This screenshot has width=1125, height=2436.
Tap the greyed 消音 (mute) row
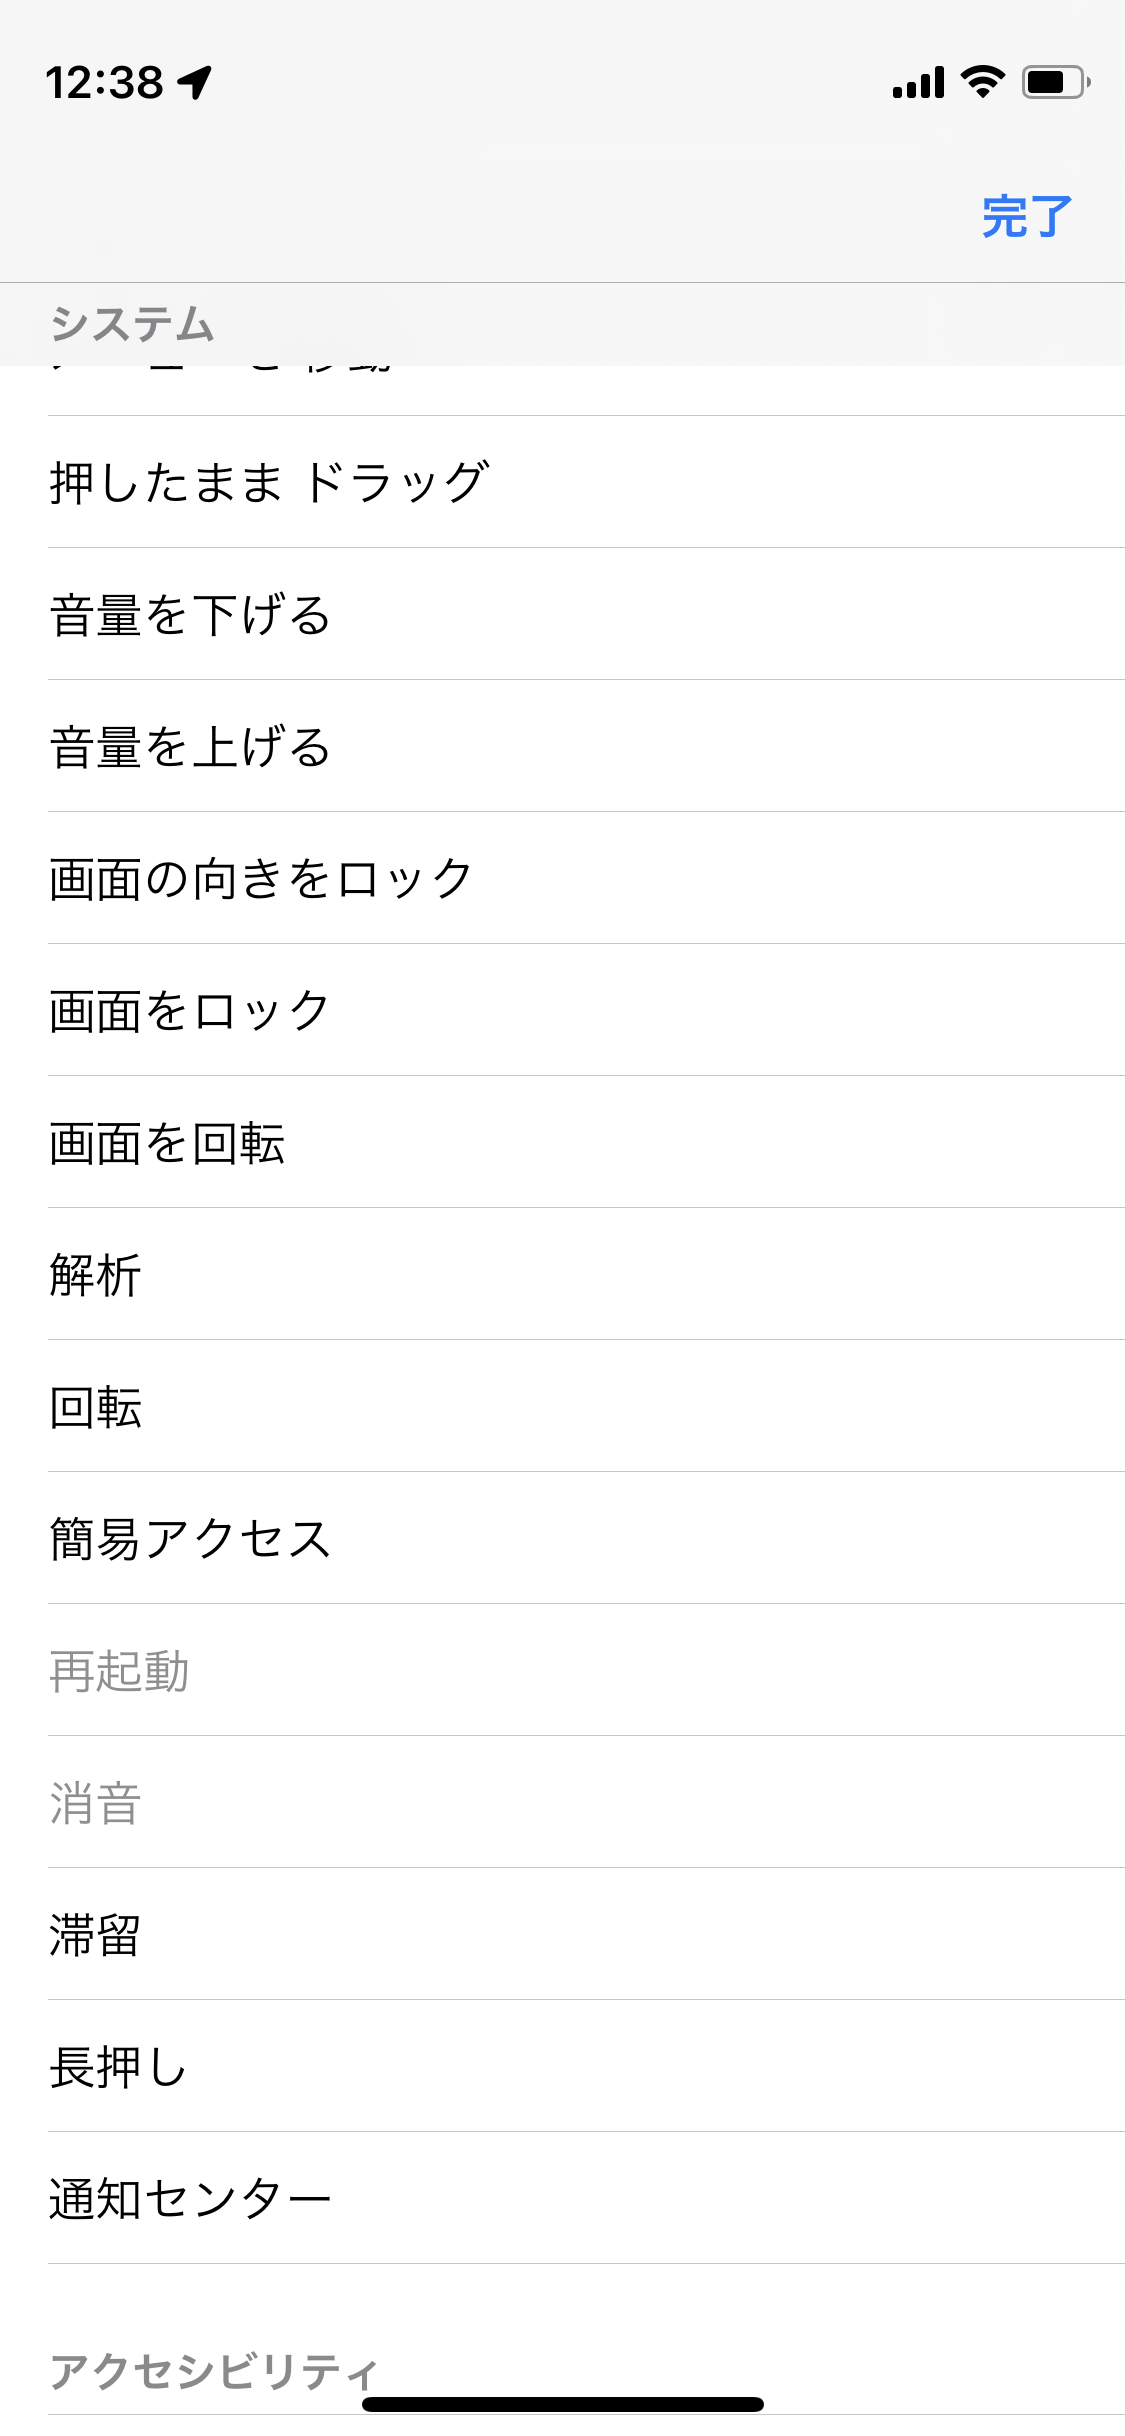(96, 1802)
